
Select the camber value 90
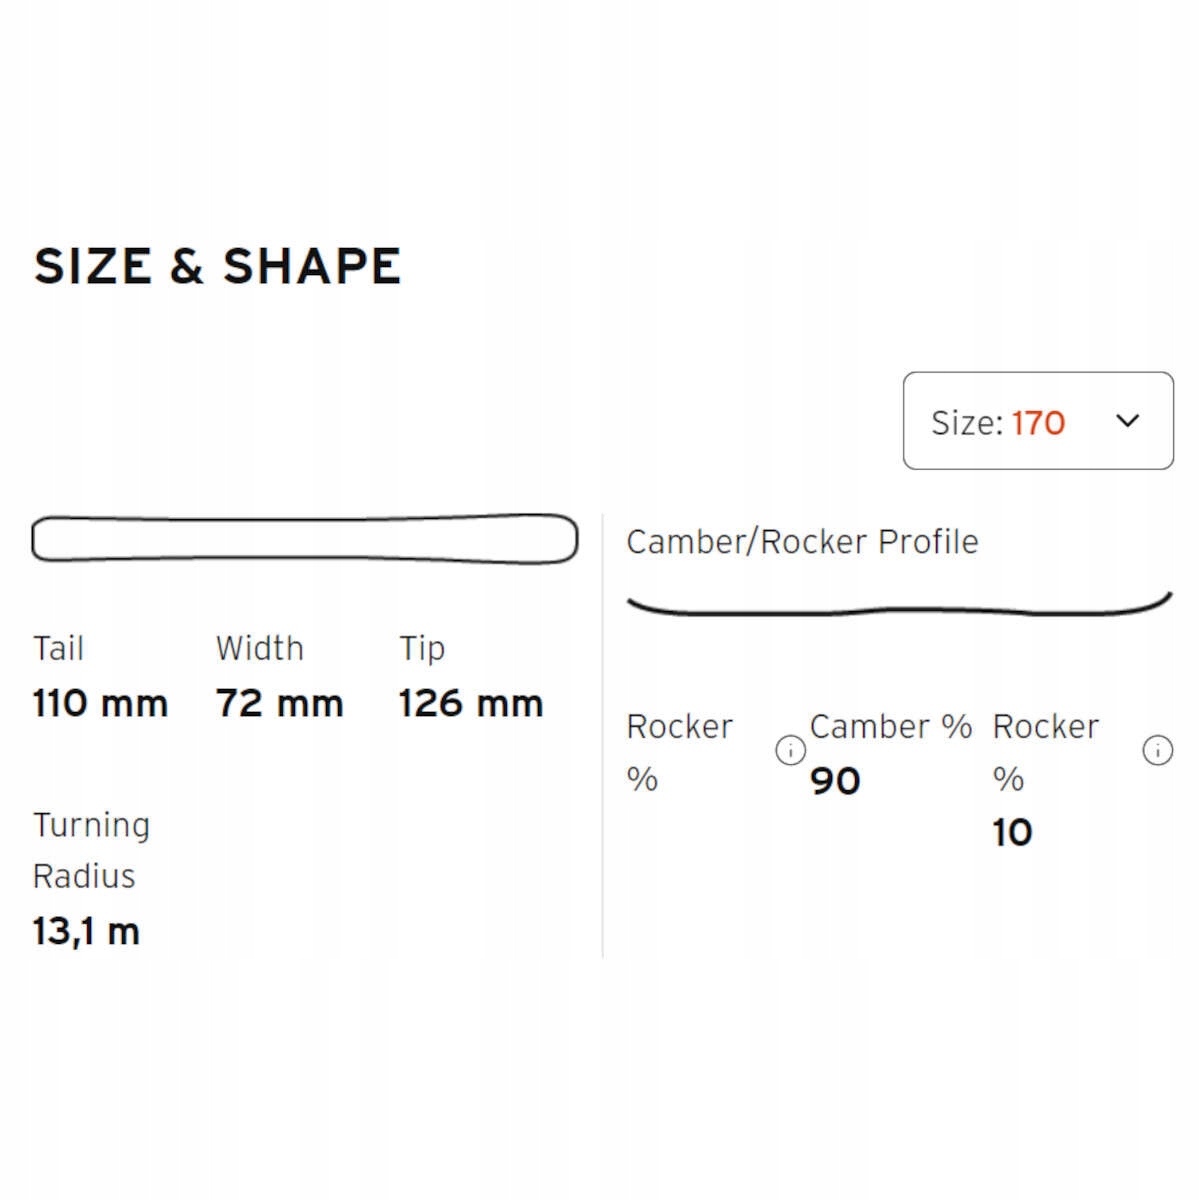point(835,781)
